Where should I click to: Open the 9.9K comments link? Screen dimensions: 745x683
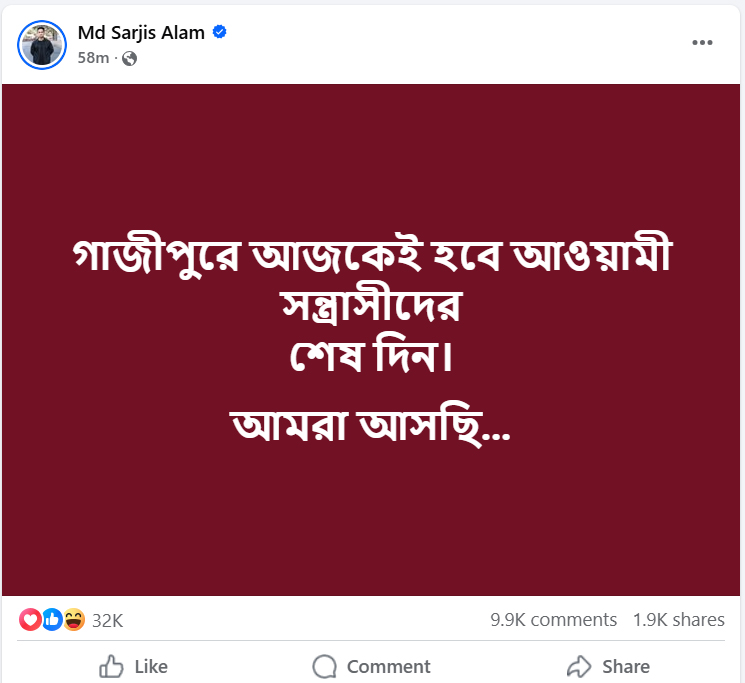(x=553, y=620)
